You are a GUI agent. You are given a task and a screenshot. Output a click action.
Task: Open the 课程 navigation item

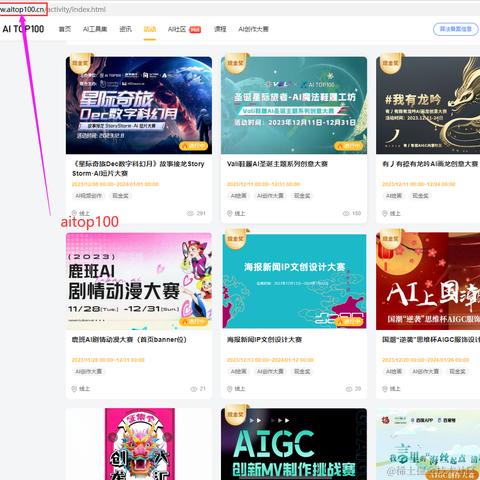click(220, 29)
